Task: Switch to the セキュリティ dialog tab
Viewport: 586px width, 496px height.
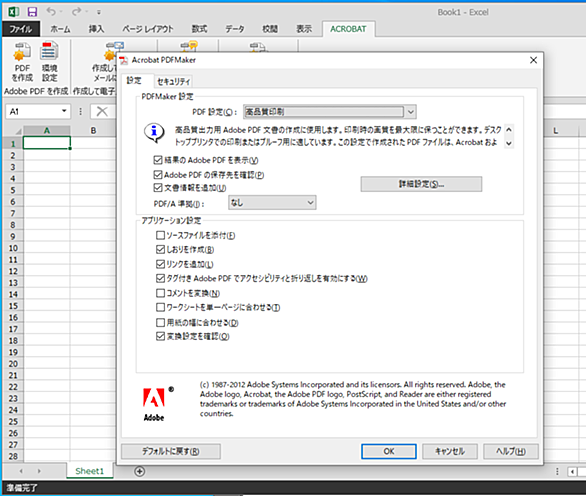Action: [x=173, y=81]
